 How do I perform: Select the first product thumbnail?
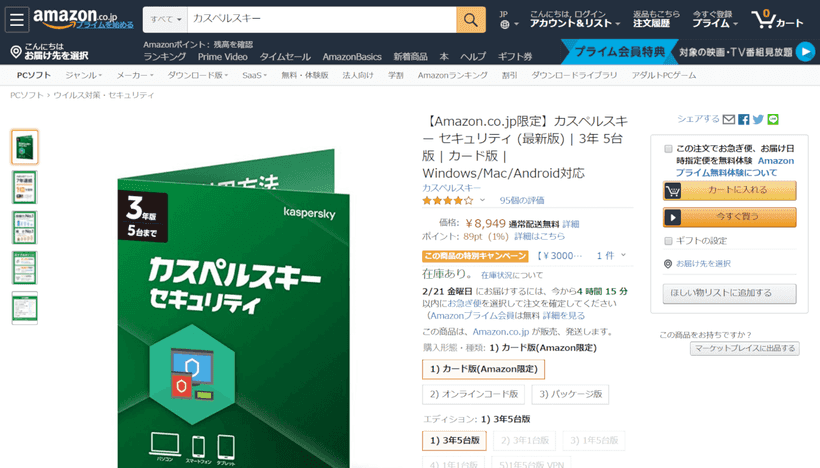pyautogui.click(x=25, y=147)
